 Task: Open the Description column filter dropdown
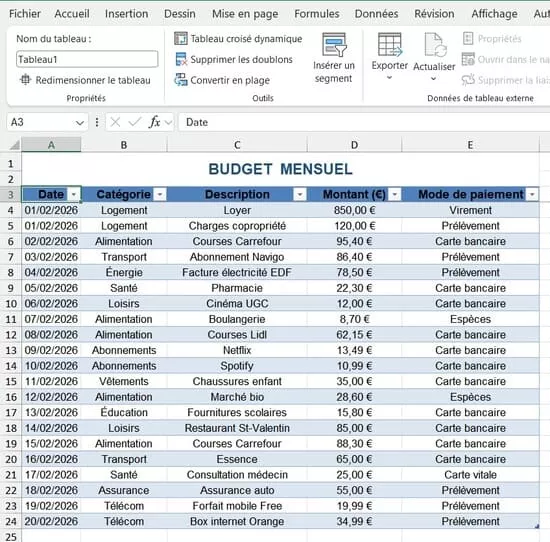[300, 194]
